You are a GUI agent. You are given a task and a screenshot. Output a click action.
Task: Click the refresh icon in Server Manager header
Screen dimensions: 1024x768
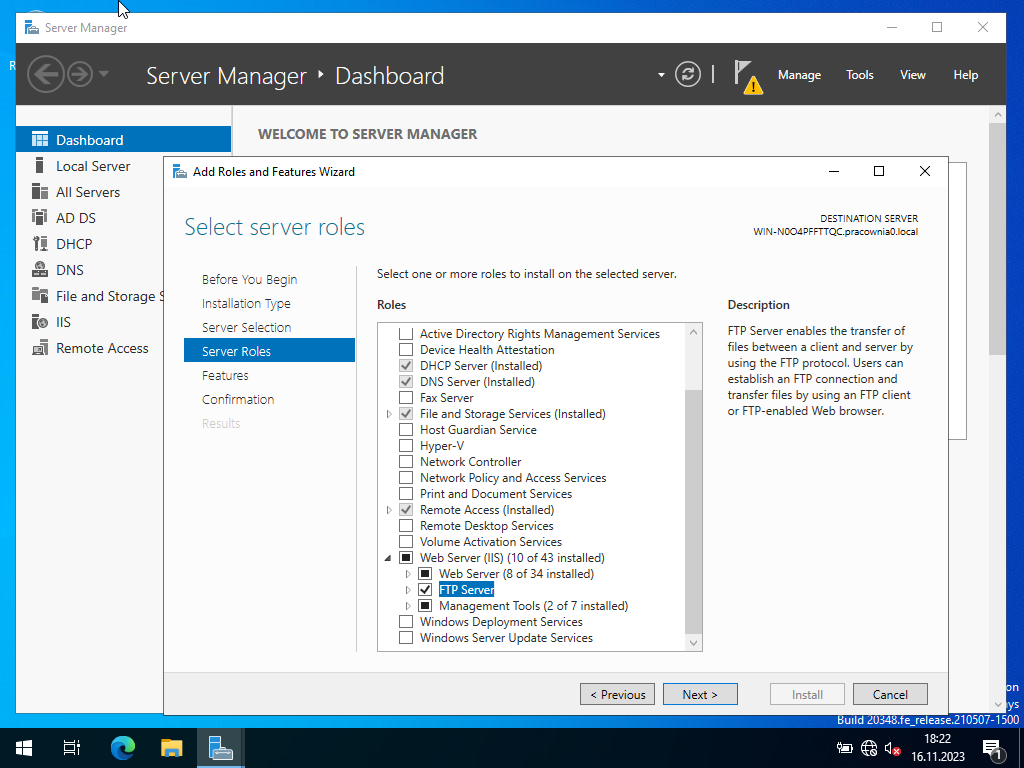688,74
